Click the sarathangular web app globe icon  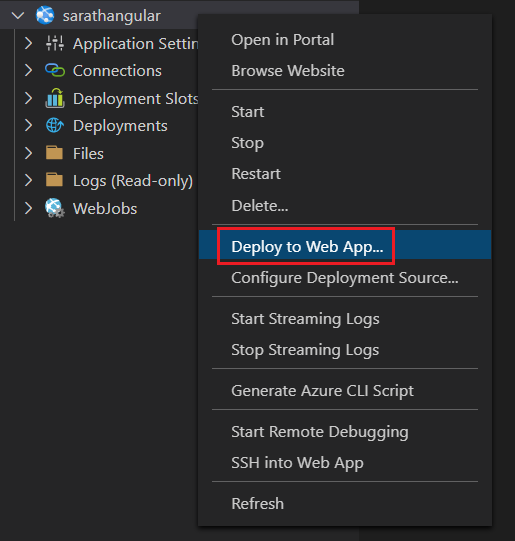coord(45,16)
